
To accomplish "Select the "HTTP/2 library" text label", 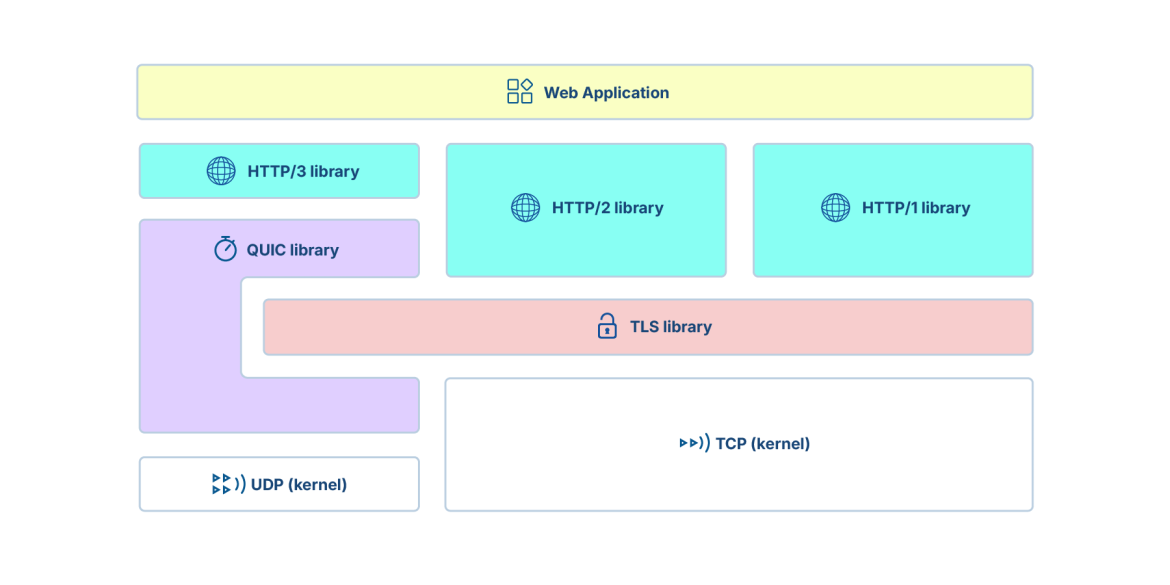I will point(607,208).
